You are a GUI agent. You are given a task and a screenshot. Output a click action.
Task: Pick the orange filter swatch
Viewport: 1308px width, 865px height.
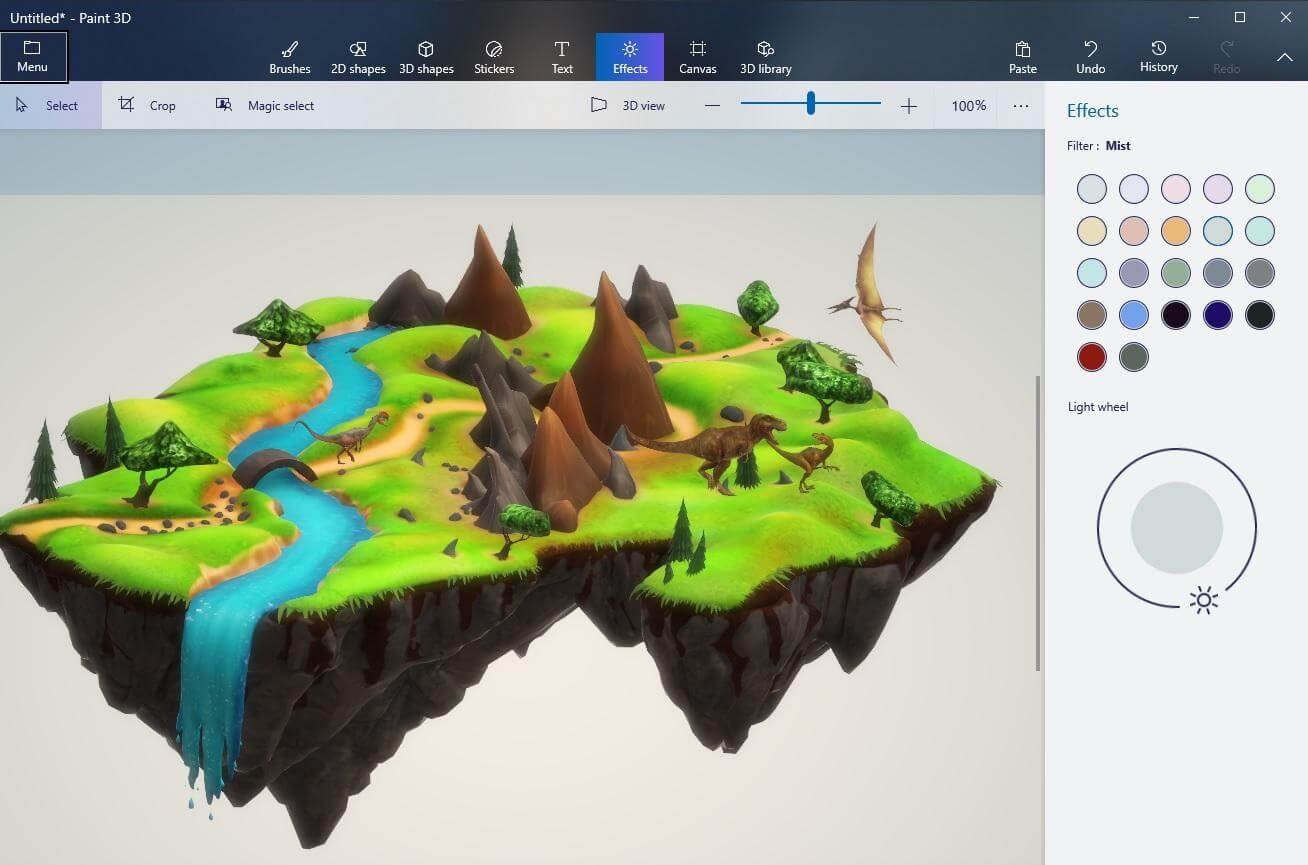[x=1176, y=231]
